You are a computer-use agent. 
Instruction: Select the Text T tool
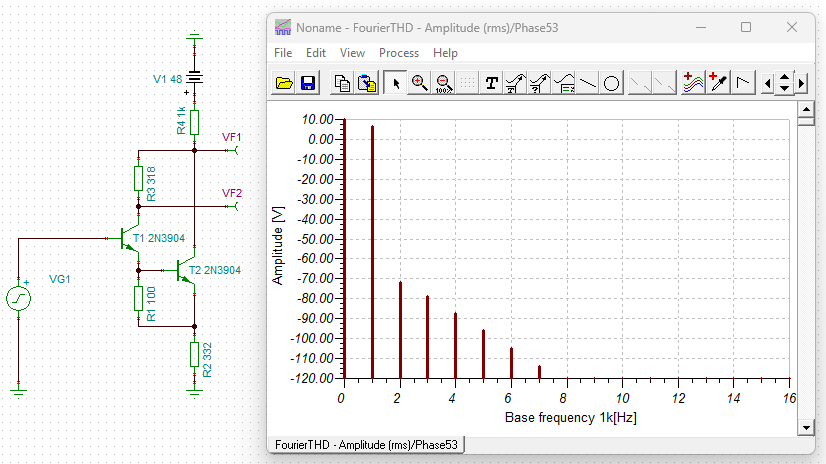(491, 83)
